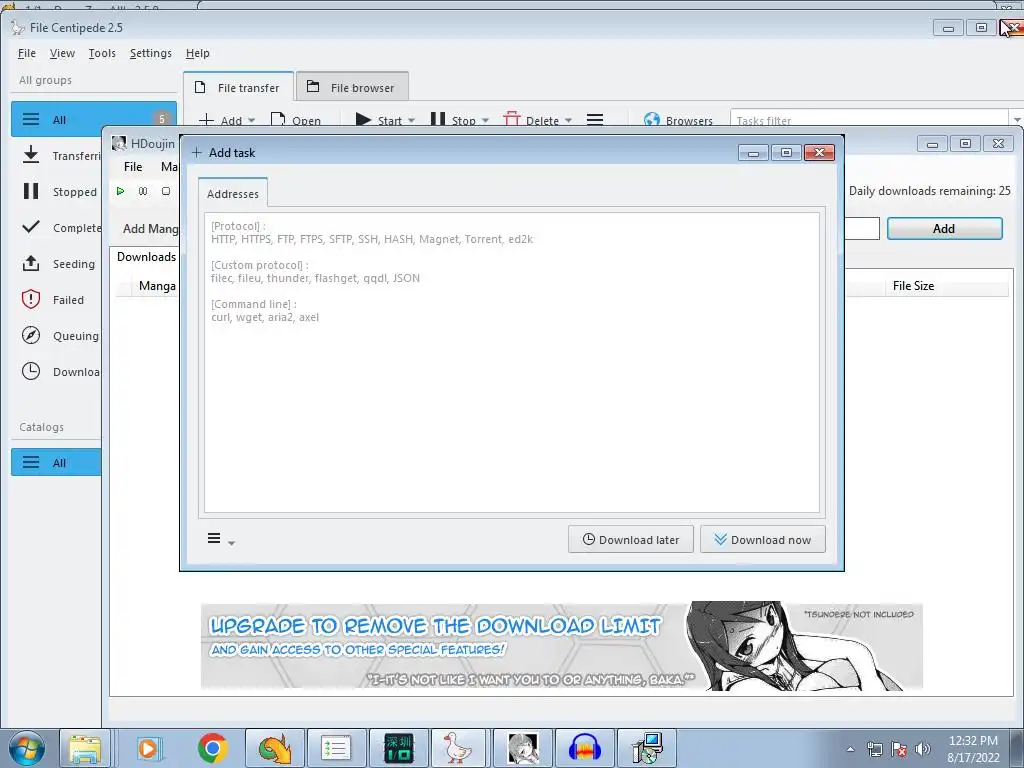Click the HDoujin pause button
The width and height of the screenshot is (1024, 768).
coord(143,191)
